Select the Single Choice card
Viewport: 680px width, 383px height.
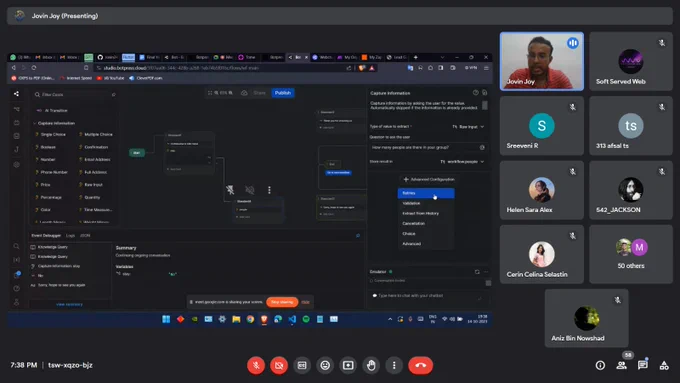point(50,134)
